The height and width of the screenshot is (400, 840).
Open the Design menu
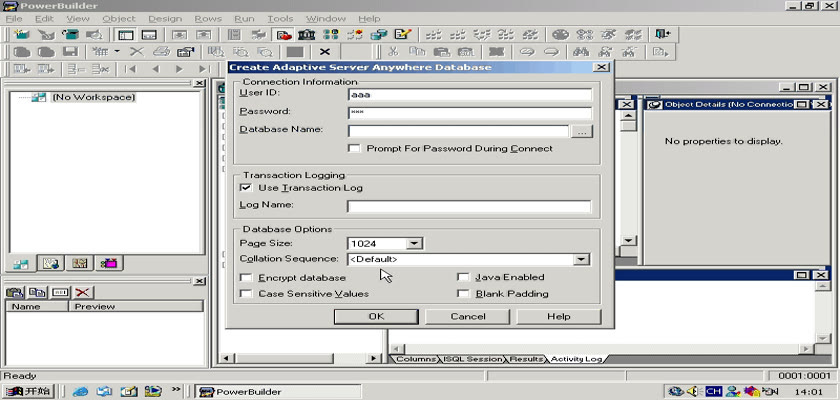[x=165, y=18]
